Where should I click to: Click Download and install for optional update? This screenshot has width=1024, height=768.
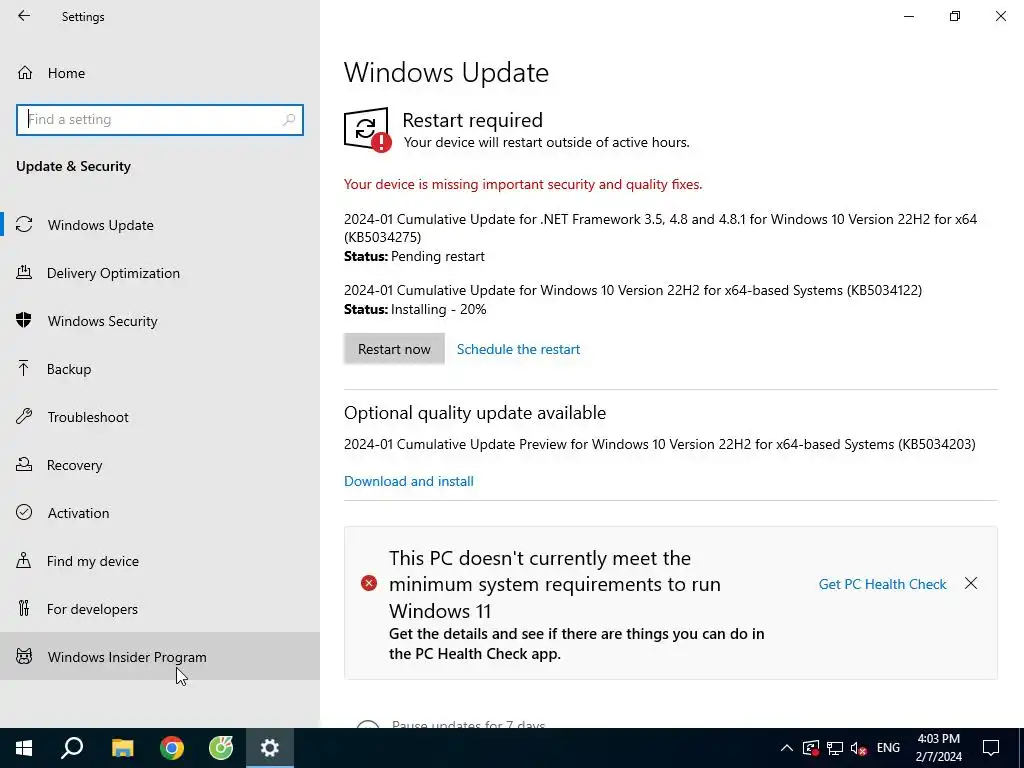pos(409,481)
